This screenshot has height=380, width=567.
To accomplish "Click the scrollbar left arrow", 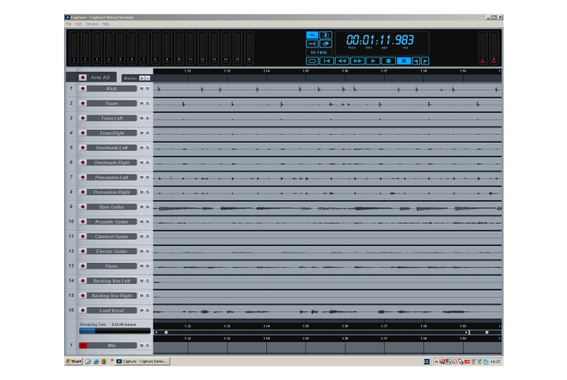I will 156,332.
